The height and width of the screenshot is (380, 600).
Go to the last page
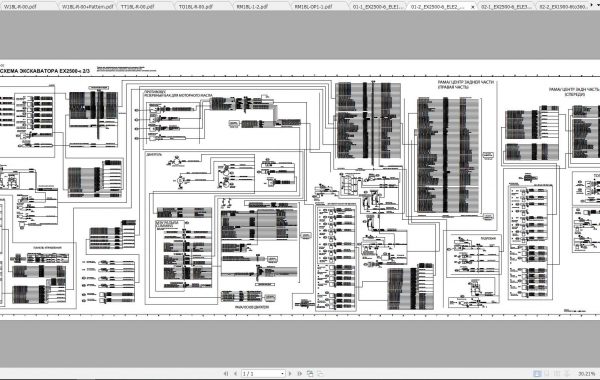pyautogui.click(x=300, y=373)
